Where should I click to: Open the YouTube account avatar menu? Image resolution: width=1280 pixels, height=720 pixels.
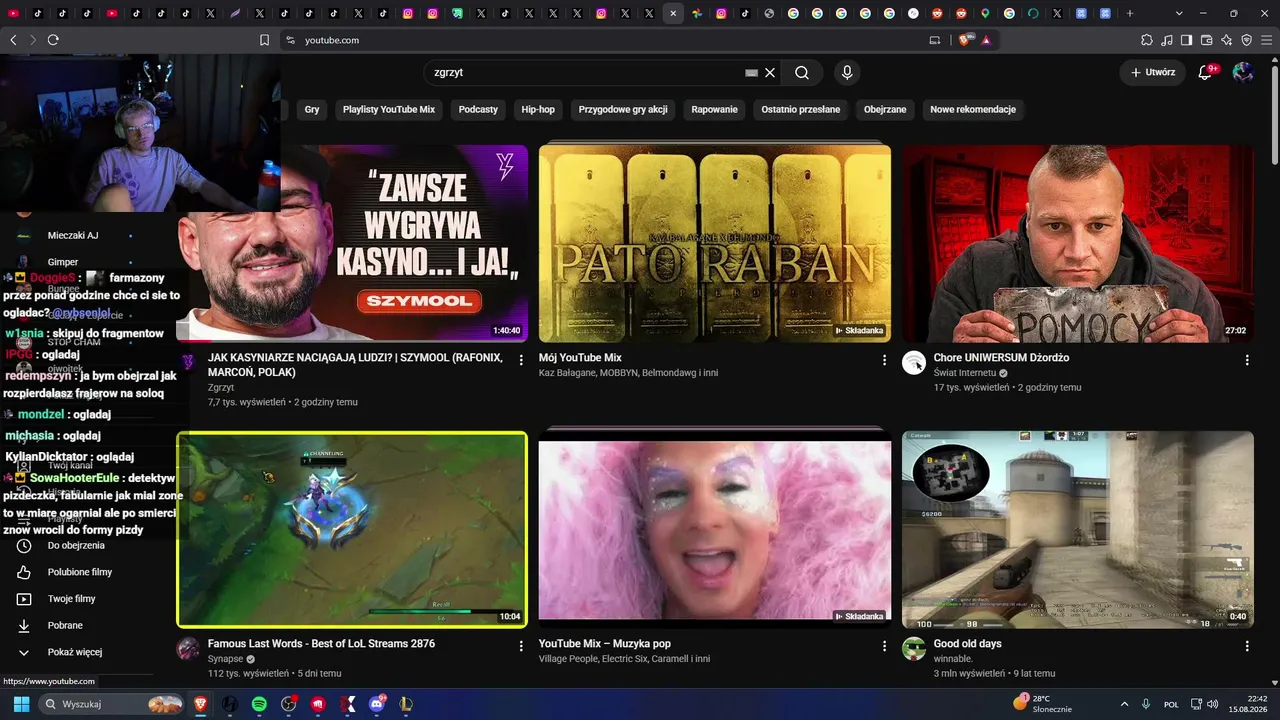pyautogui.click(x=1243, y=72)
